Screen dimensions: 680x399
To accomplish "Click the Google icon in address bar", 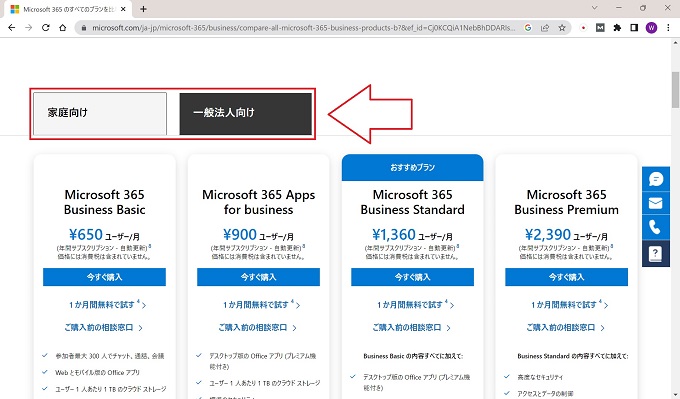I will [528, 27].
